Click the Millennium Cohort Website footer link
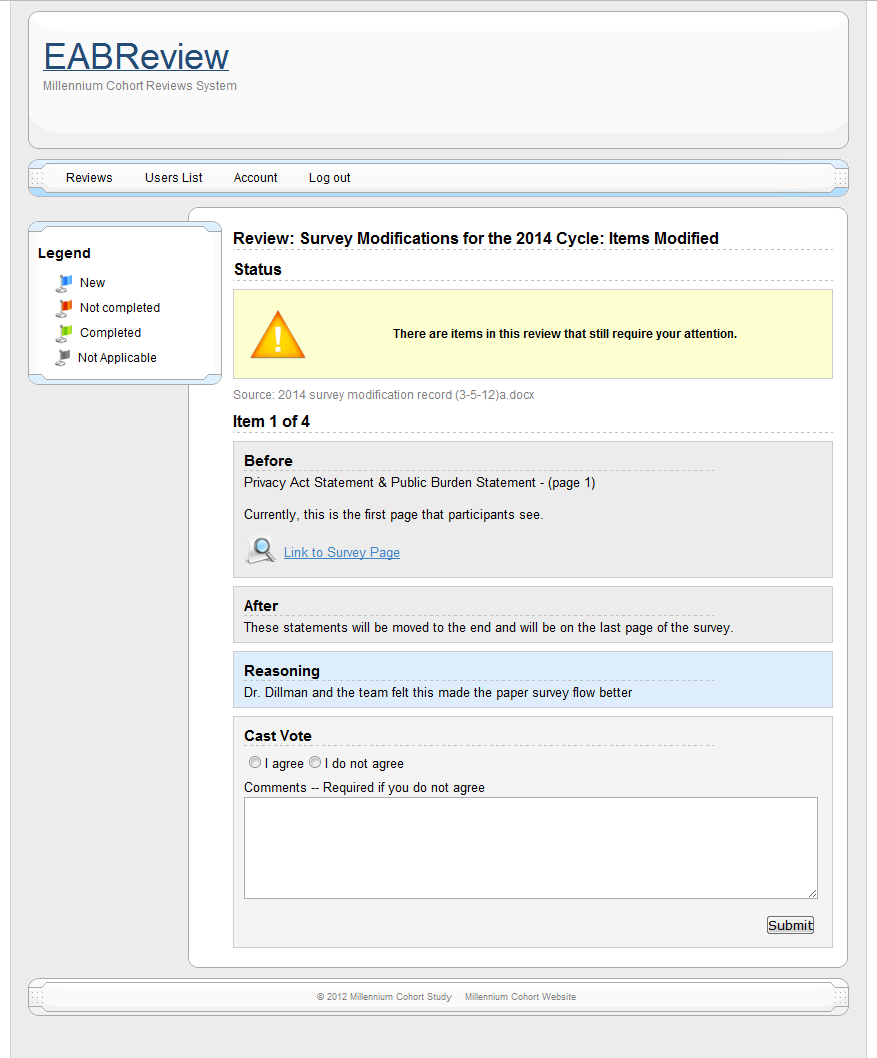This screenshot has height=1058, width=877. [520, 997]
